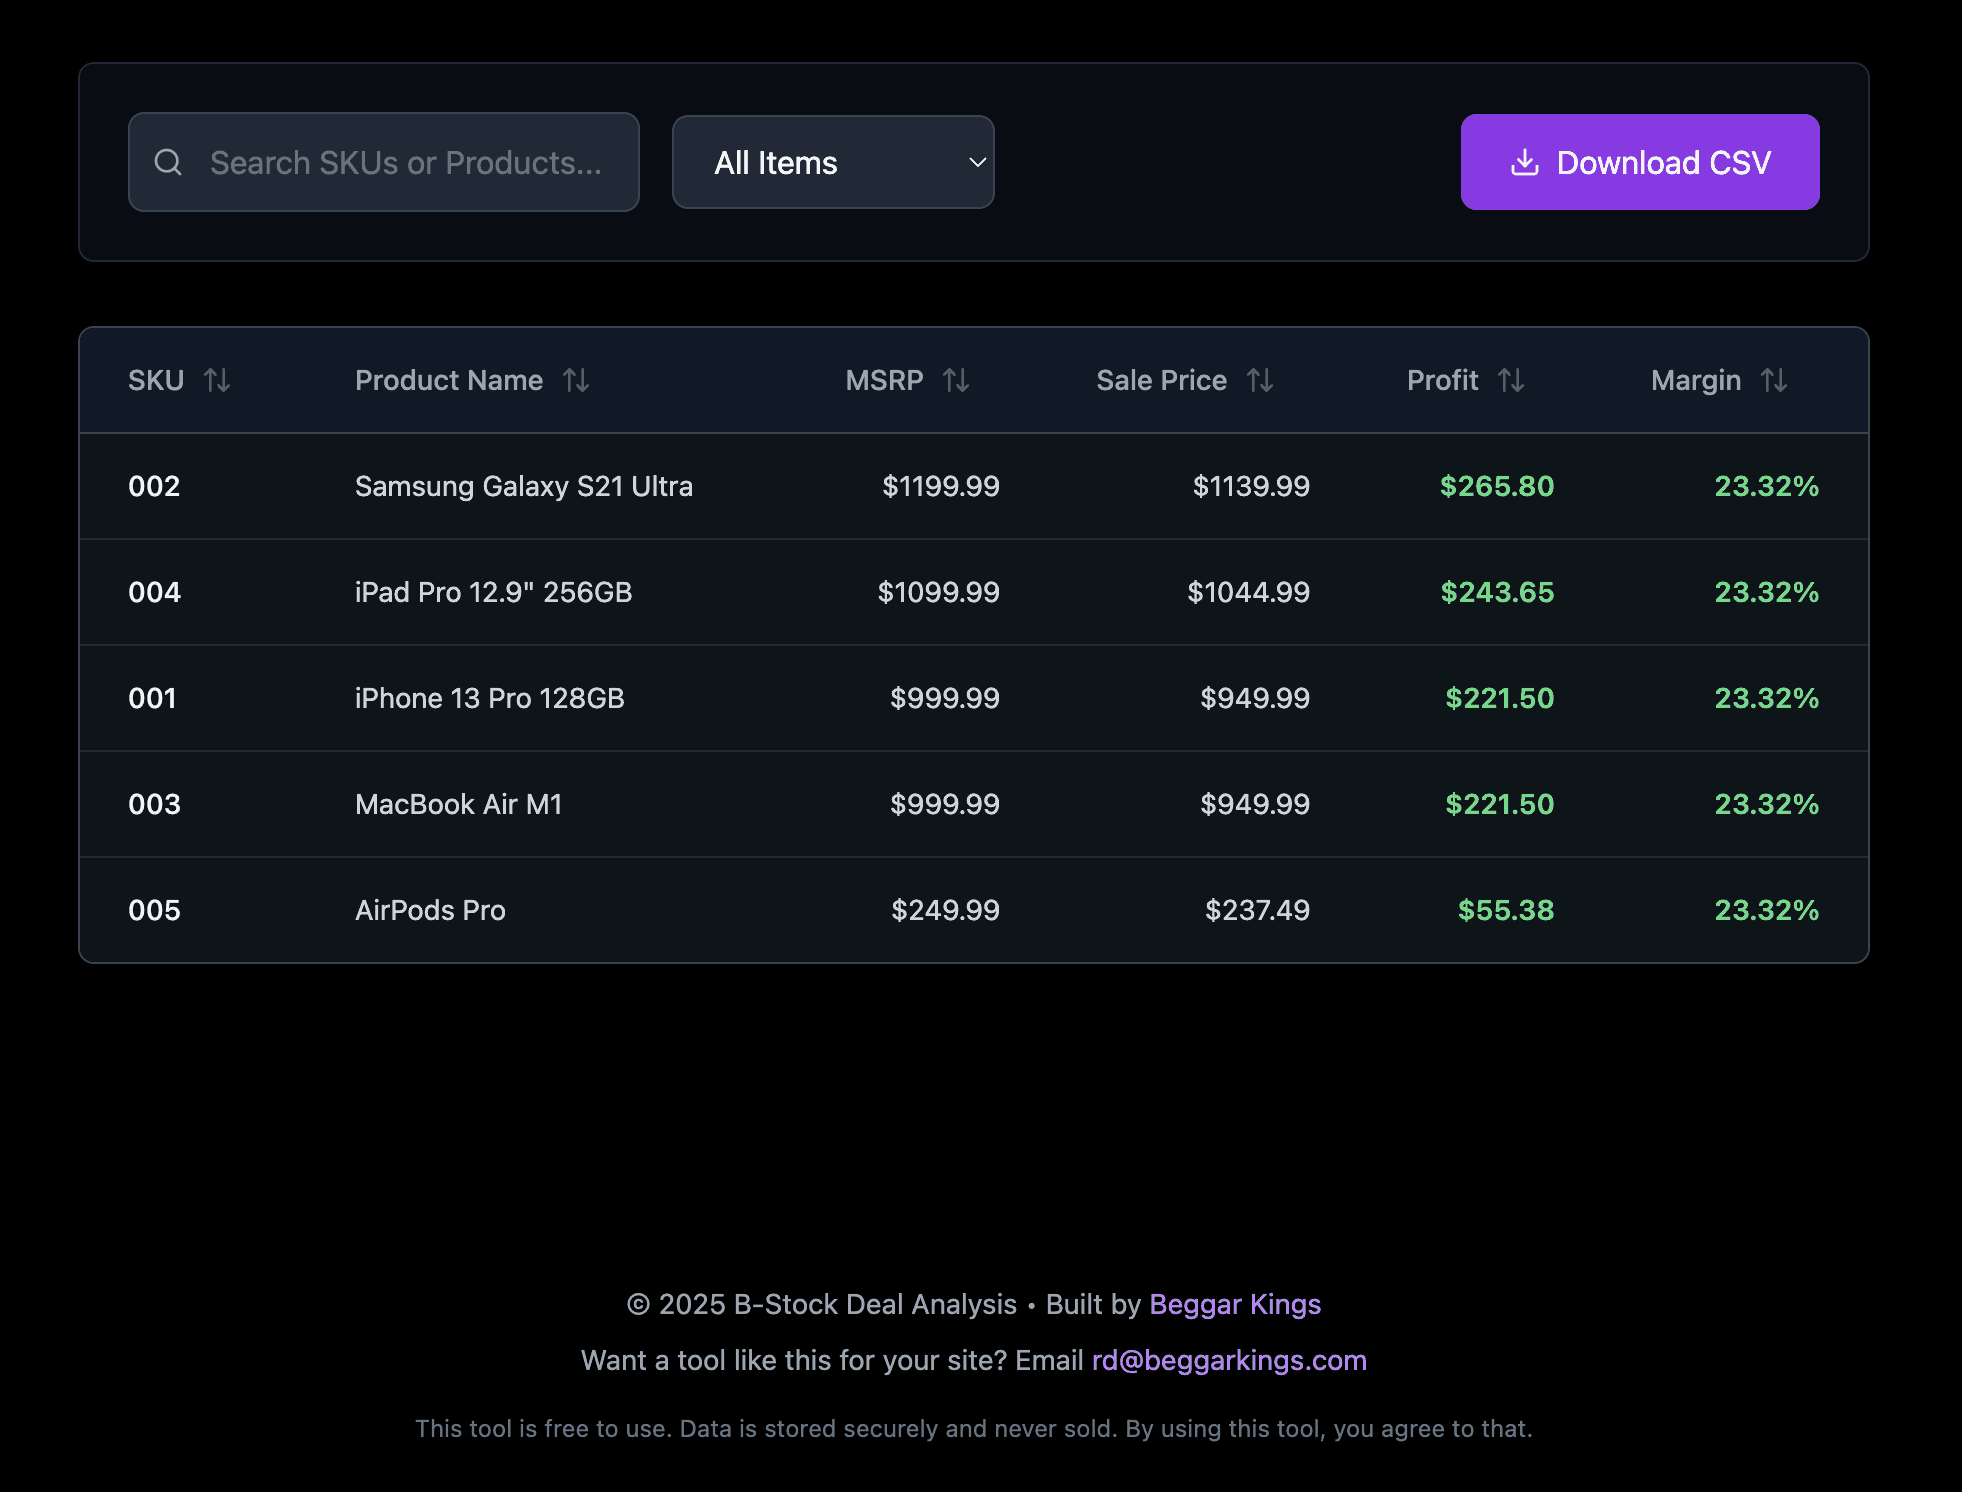Click the All Items dropdown chevron
The width and height of the screenshot is (1962, 1492).
point(977,162)
